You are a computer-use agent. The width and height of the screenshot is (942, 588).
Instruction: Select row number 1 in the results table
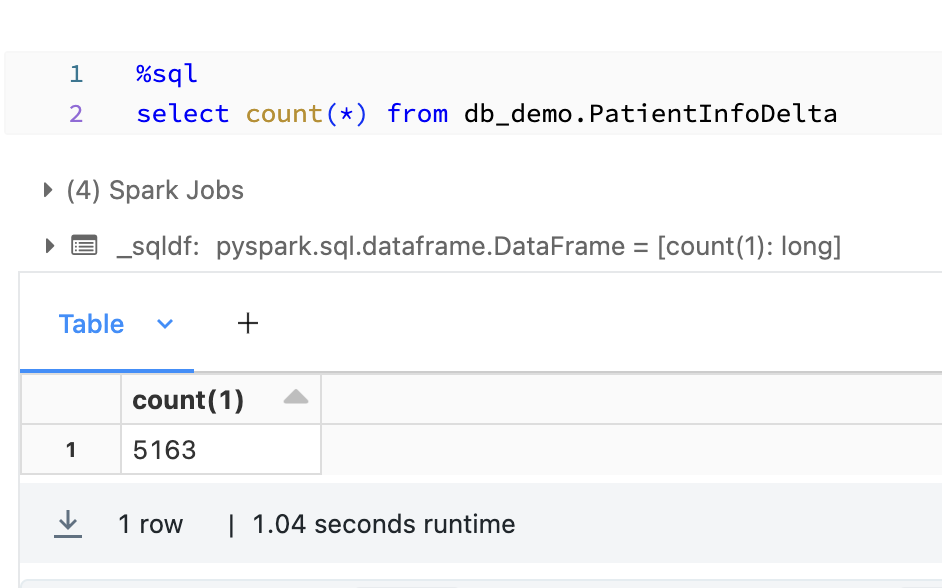71,449
